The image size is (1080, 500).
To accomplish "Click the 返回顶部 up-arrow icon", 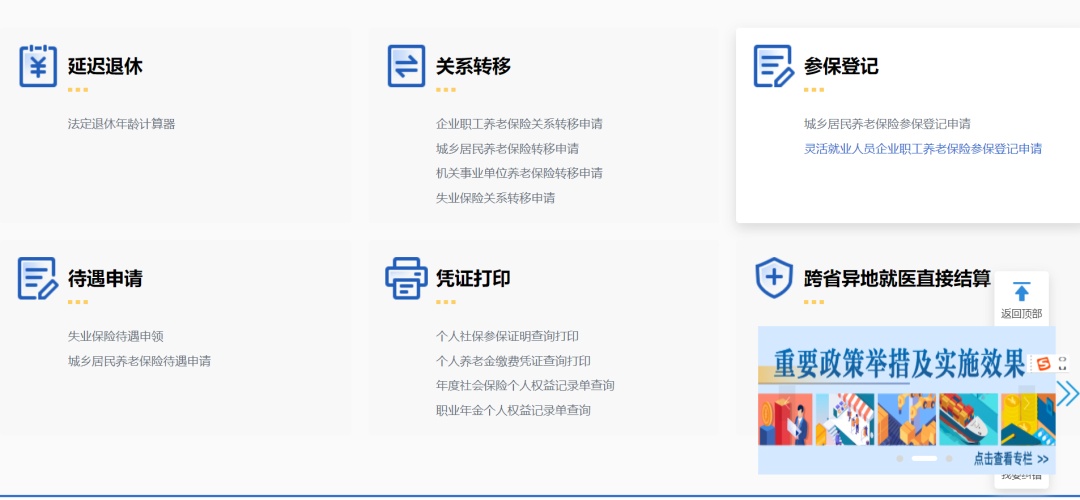I will [x=1021, y=292].
